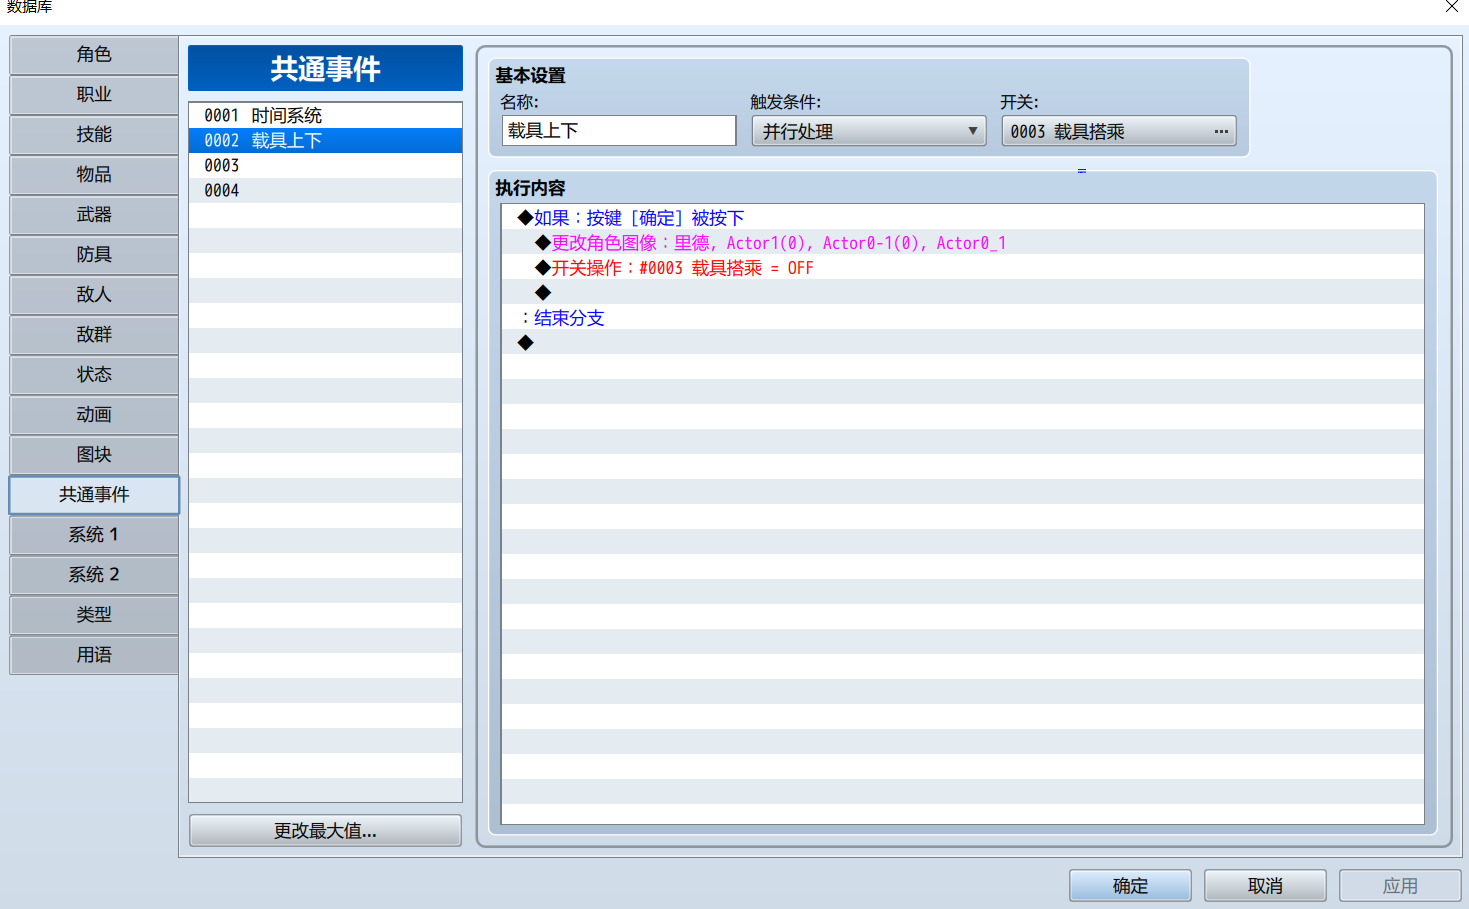The height and width of the screenshot is (909, 1469).
Task: Select empty common event 0003
Action: pos(325,166)
